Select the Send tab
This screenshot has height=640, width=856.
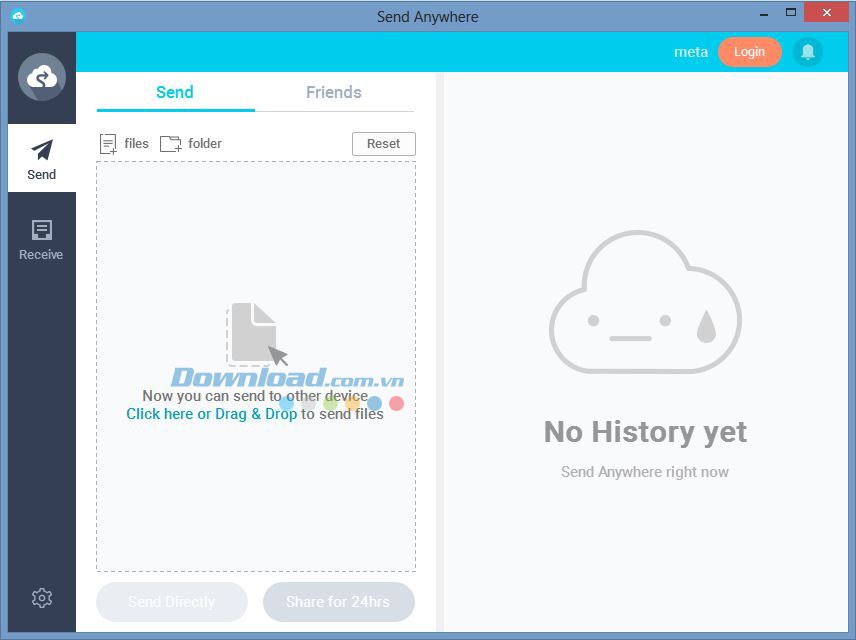click(x=174, y=92)
